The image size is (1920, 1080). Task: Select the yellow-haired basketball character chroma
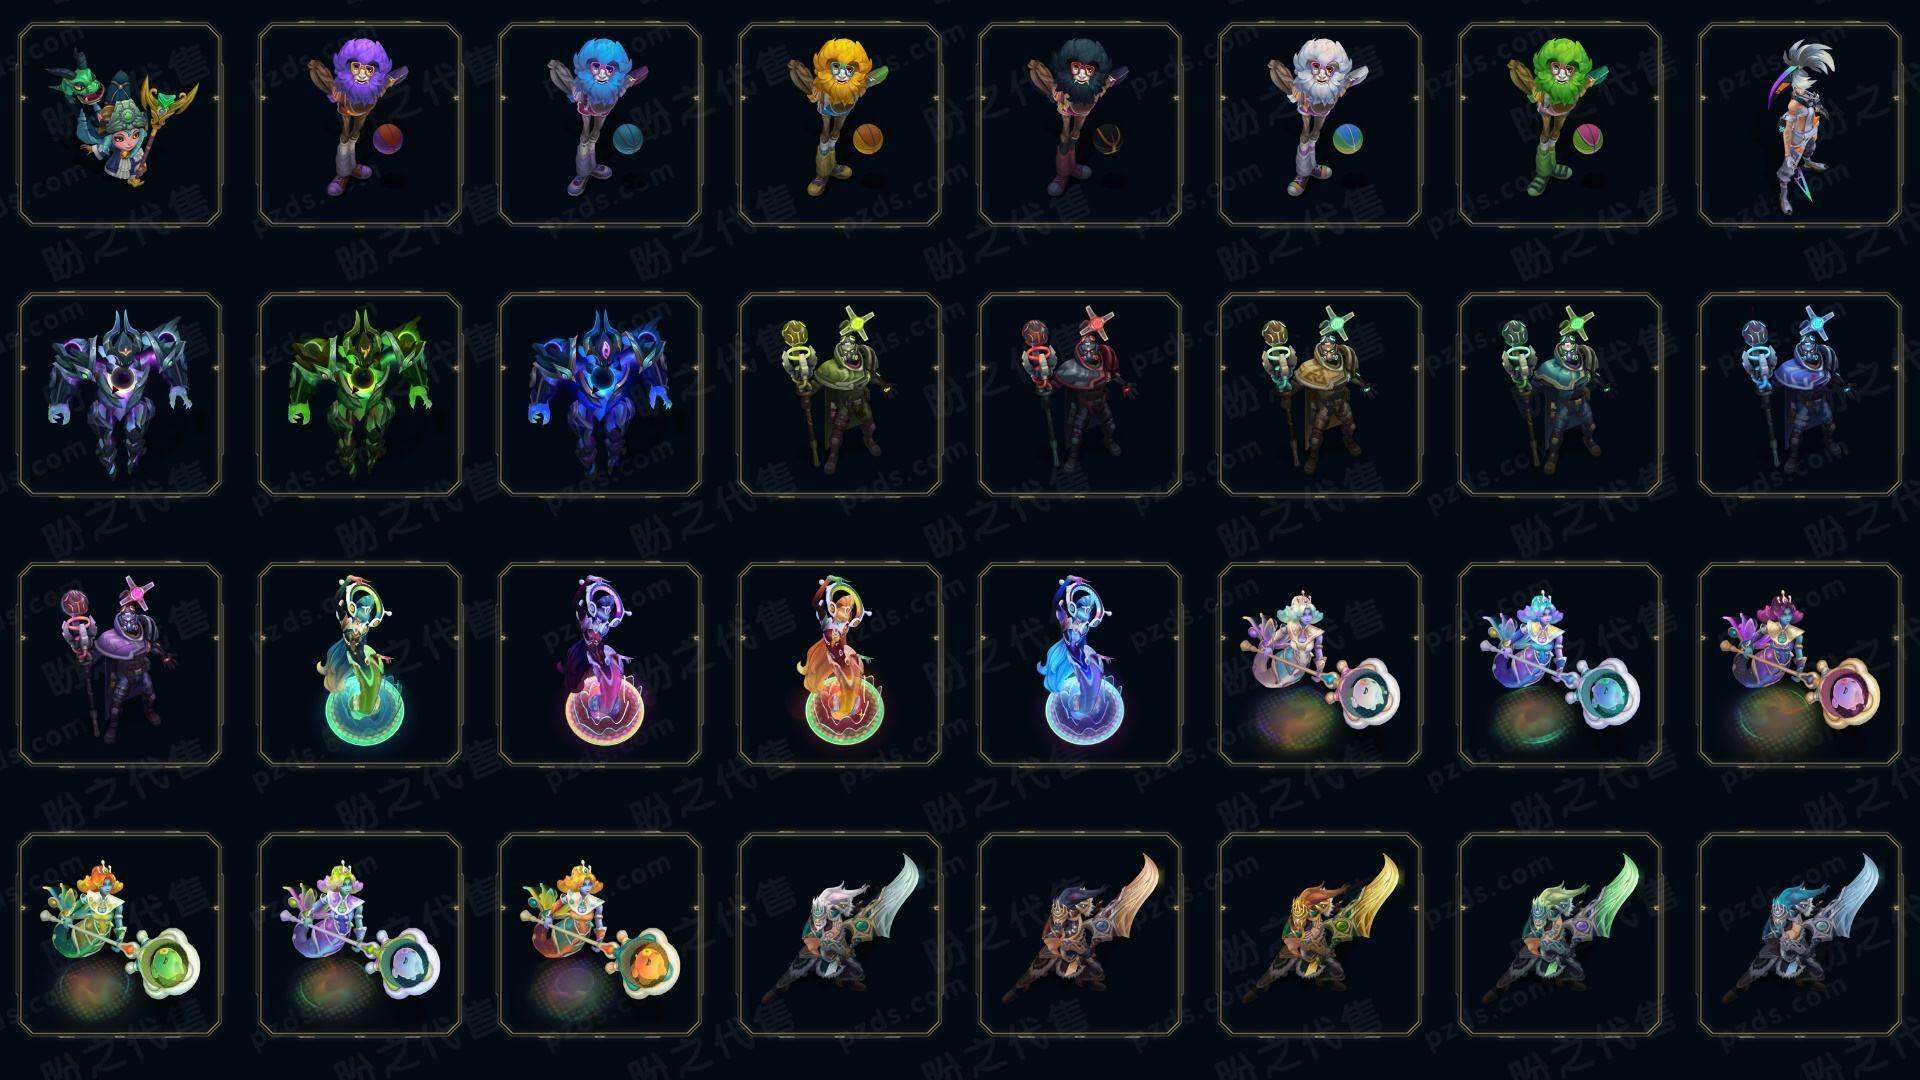tap(840, 125)
